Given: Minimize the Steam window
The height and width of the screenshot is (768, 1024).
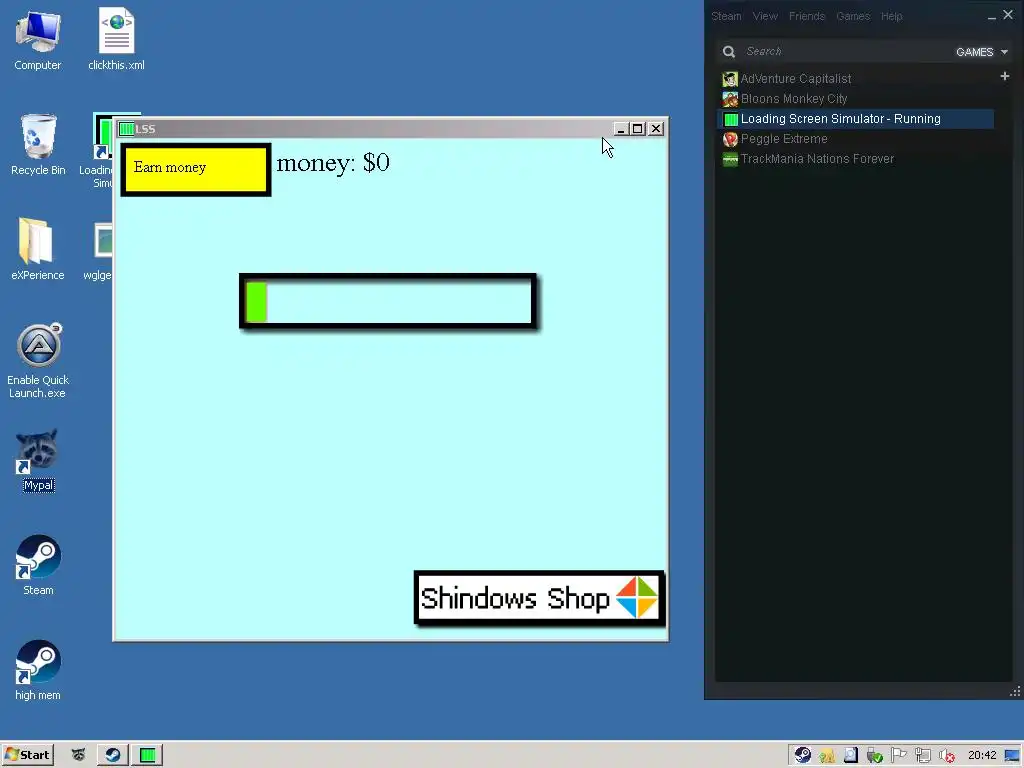Looking at the screenshot, I should 991,16.
